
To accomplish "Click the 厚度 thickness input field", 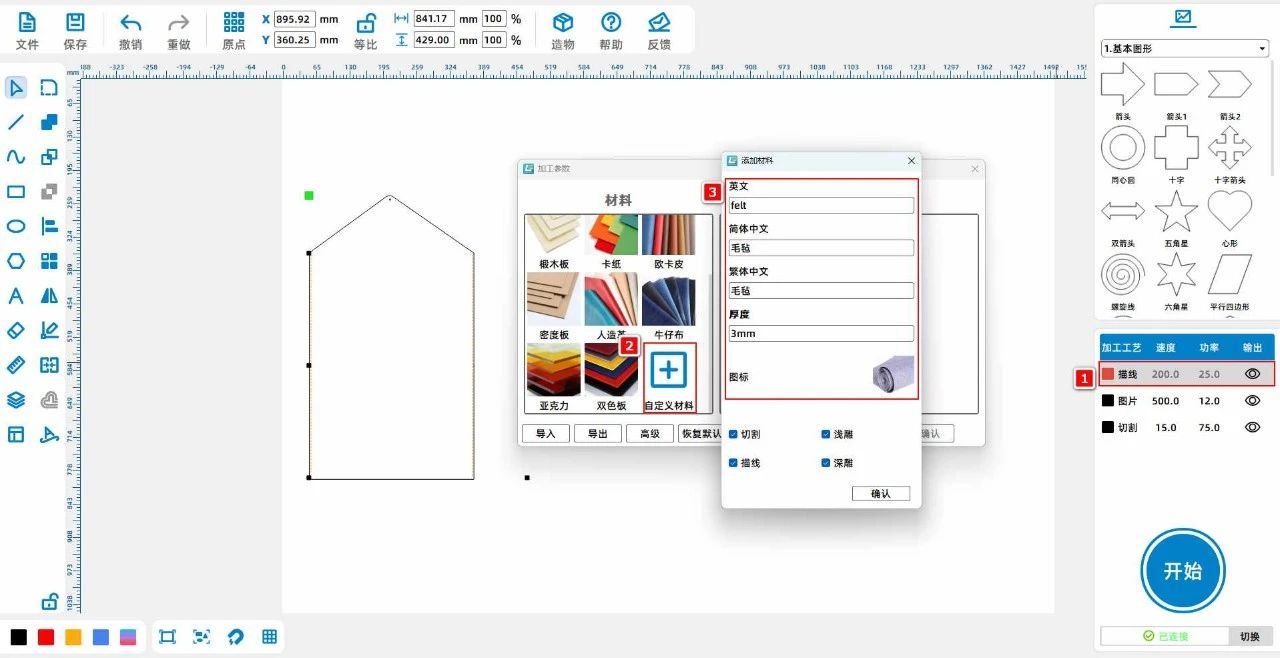I will coord(821,333).
